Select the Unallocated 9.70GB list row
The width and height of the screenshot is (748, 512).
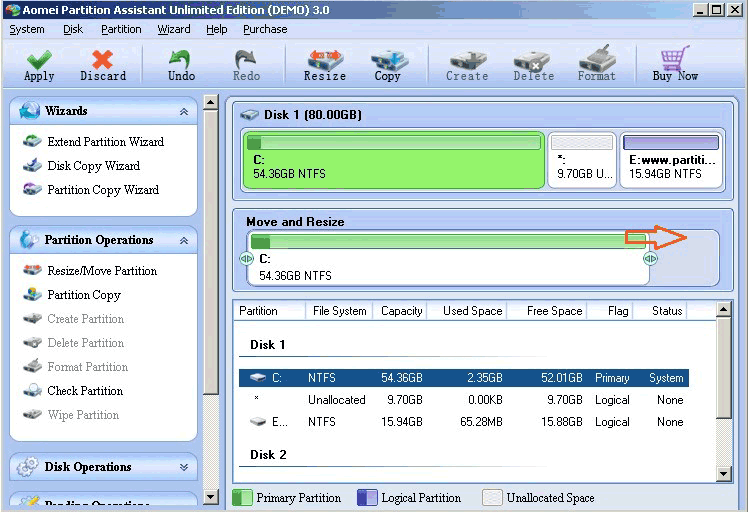click(464, 400)
